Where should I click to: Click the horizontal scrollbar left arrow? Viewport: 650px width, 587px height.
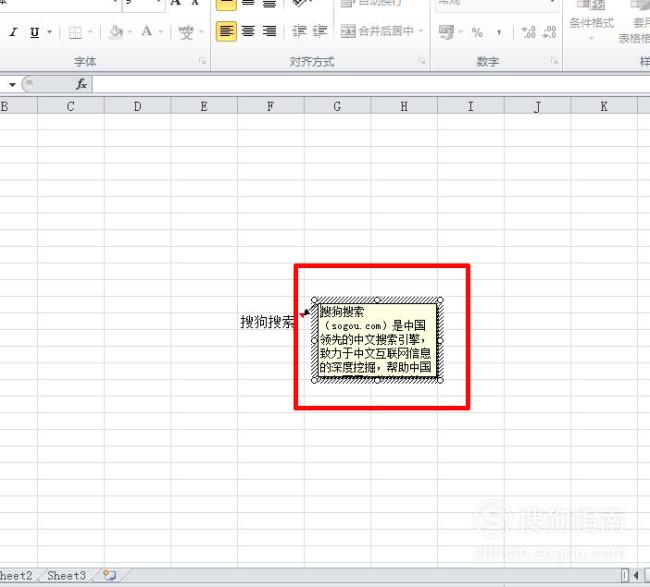pos(635,575)
